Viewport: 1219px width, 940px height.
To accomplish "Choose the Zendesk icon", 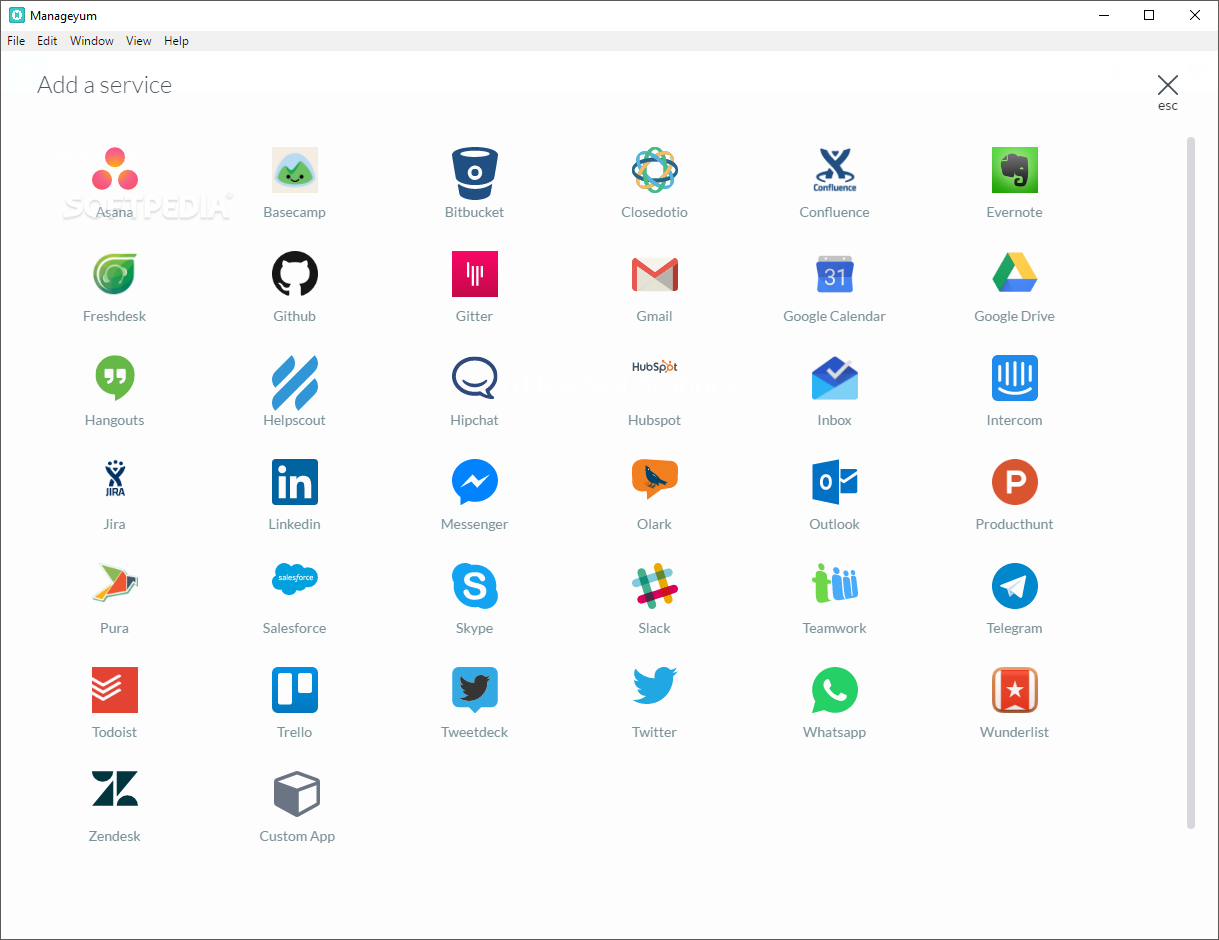I will [115, 789].
